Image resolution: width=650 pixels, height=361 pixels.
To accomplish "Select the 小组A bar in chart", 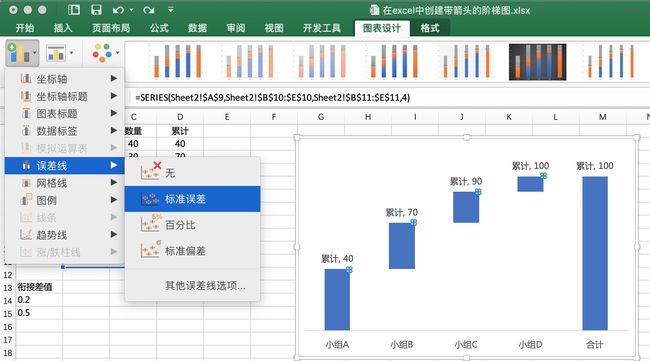I will [337, 300].
